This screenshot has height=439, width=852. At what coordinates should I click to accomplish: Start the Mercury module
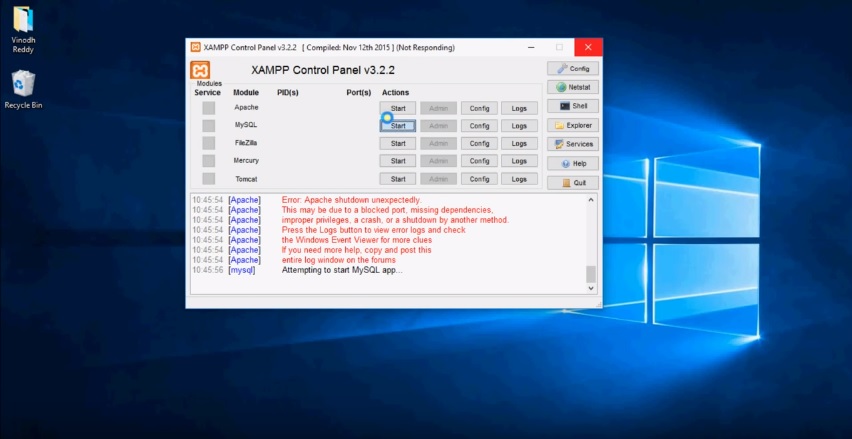tap(398, 161)
